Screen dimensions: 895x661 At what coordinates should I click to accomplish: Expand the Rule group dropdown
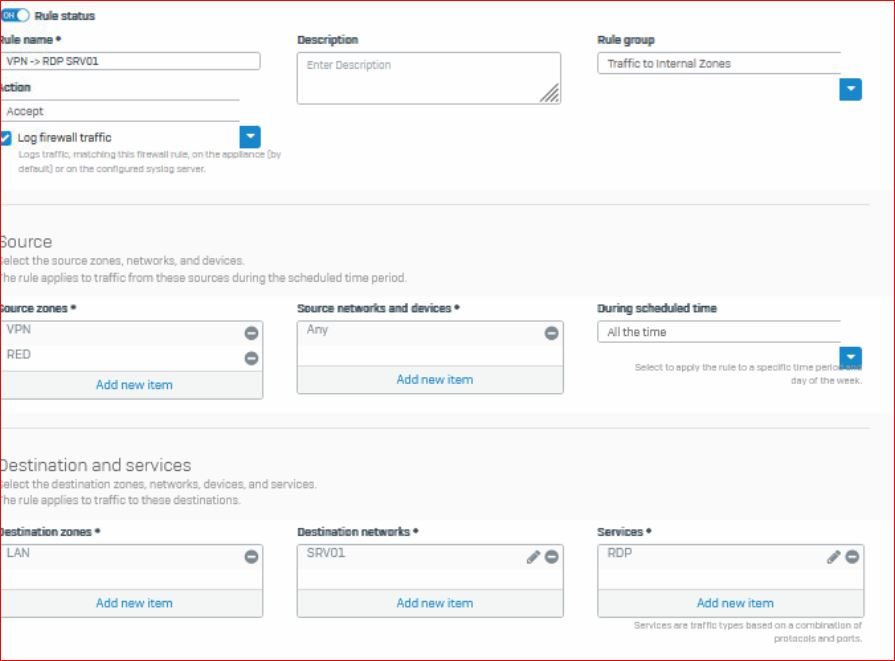(x=850, y=89)
